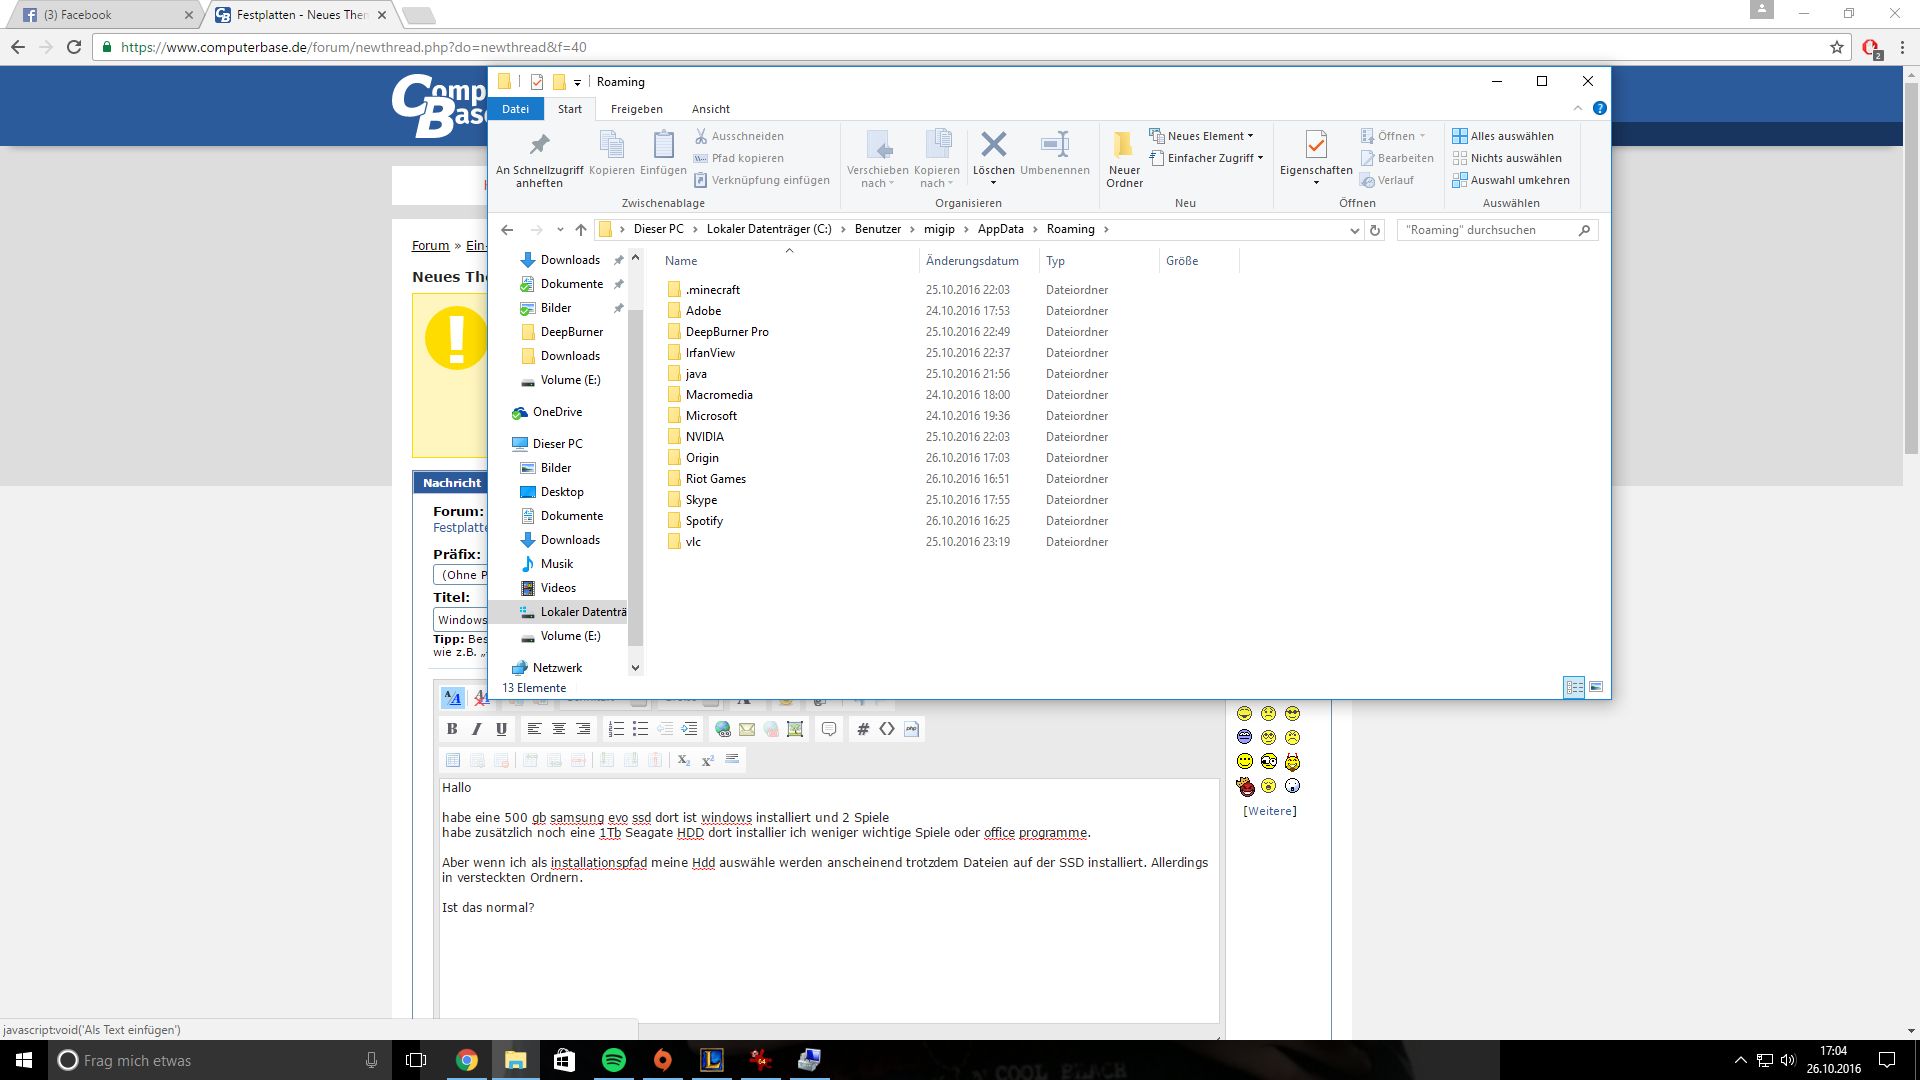This screenshot has width=1920, height=1080.
Task: Click 'Auswahl umkehren' in the ribbon
Action: [x=1511, y=180]
